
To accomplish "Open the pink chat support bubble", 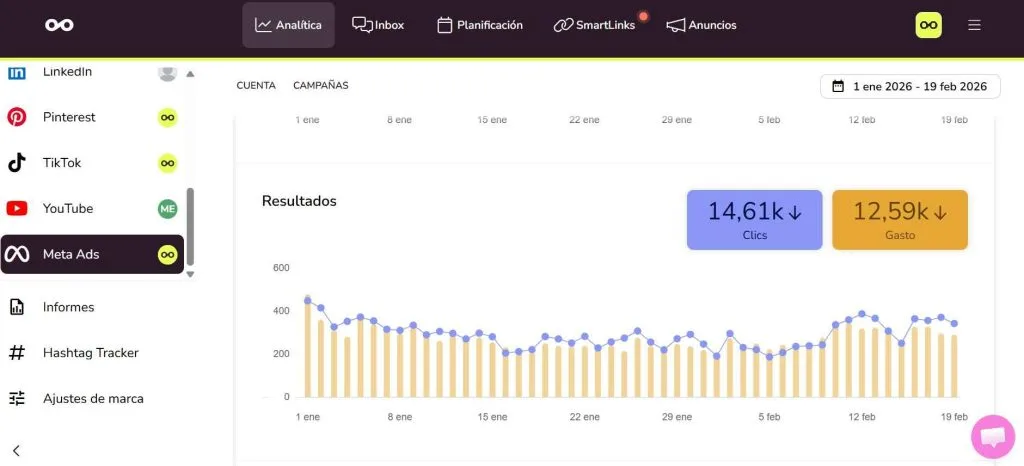I will coord(993,437).
